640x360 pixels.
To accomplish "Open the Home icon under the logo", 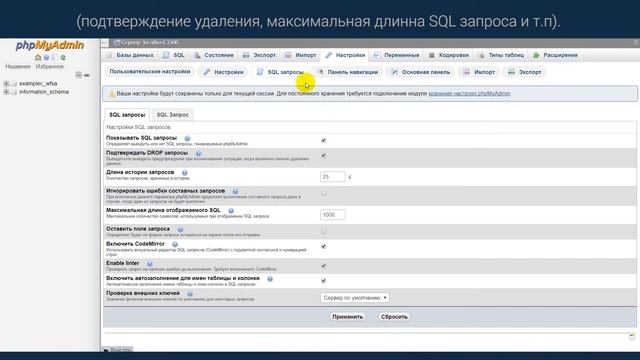I will pyautogui.click(x=38, y=58).
